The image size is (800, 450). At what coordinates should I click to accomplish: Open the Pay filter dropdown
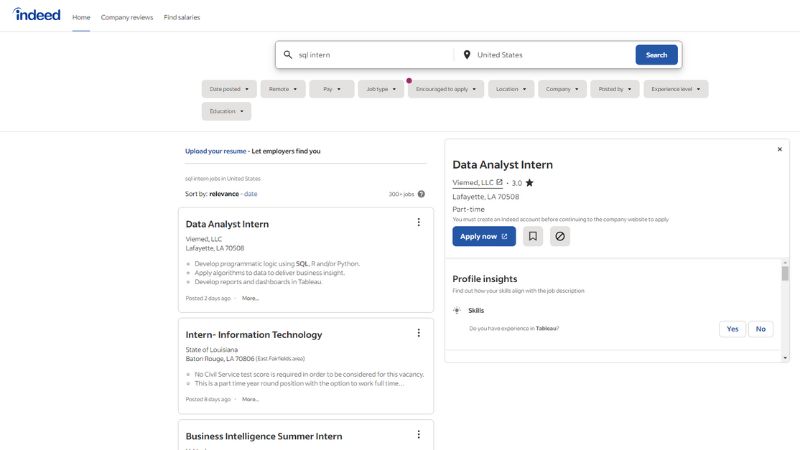pos(332,89)
